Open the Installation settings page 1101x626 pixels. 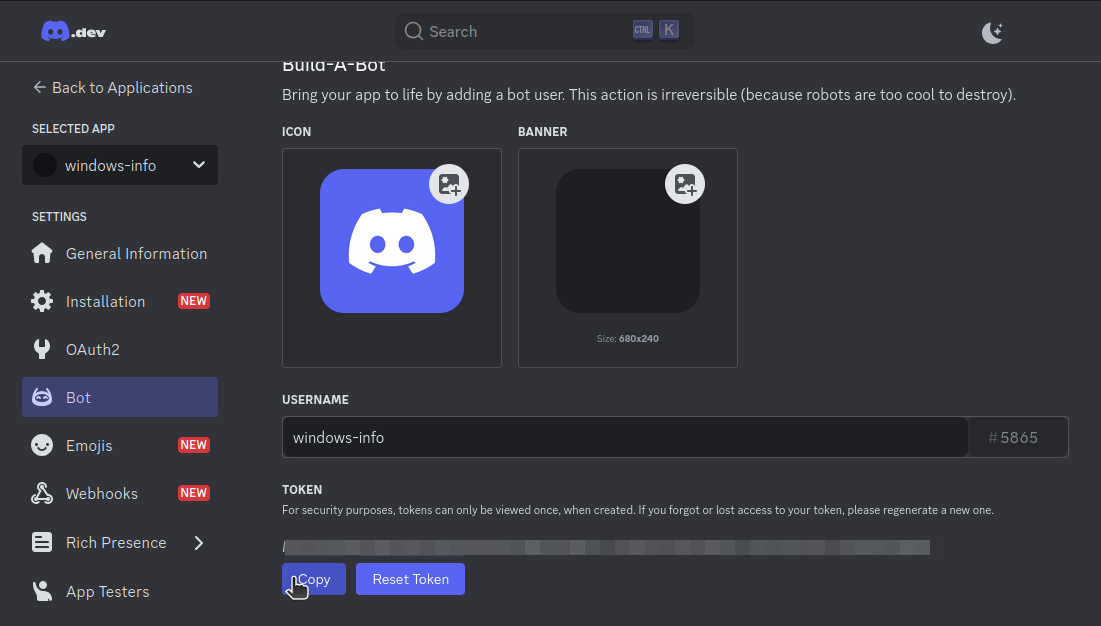click(x=120, y=302)
